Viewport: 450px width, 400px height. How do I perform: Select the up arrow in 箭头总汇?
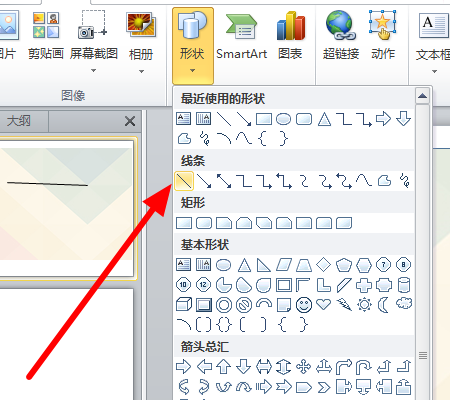(224, 367)
